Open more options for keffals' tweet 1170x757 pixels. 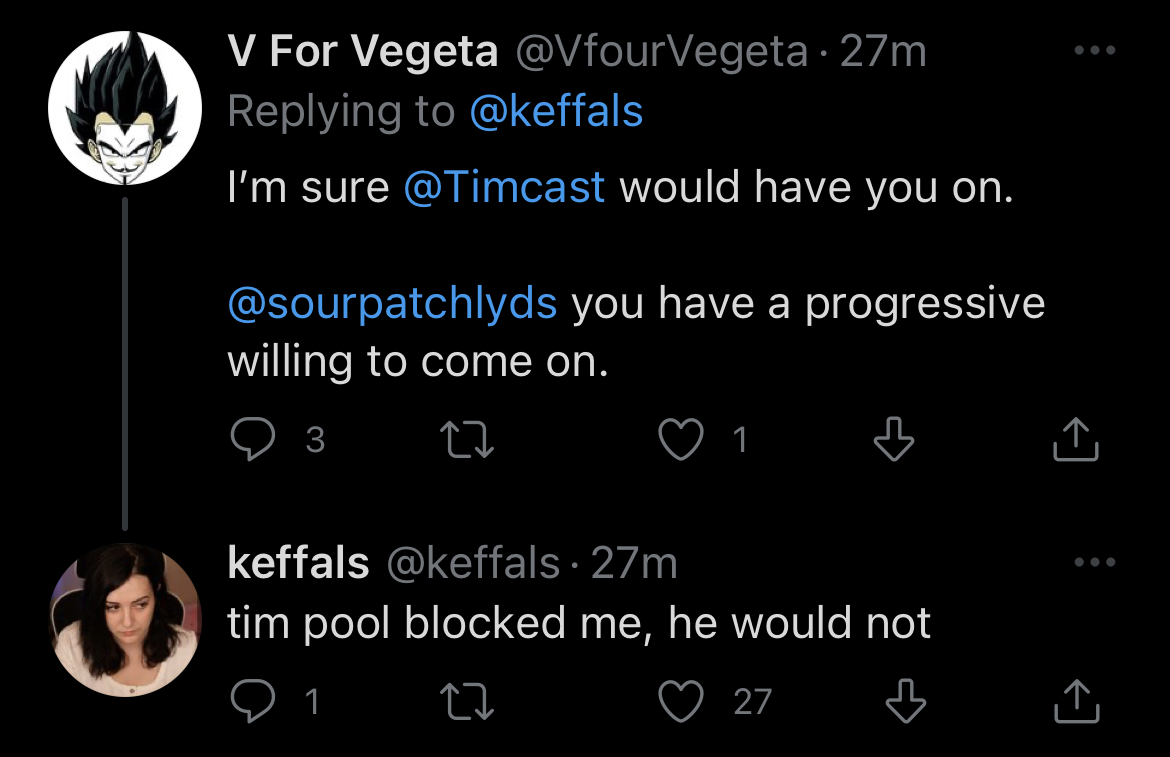coord(1095,562)
